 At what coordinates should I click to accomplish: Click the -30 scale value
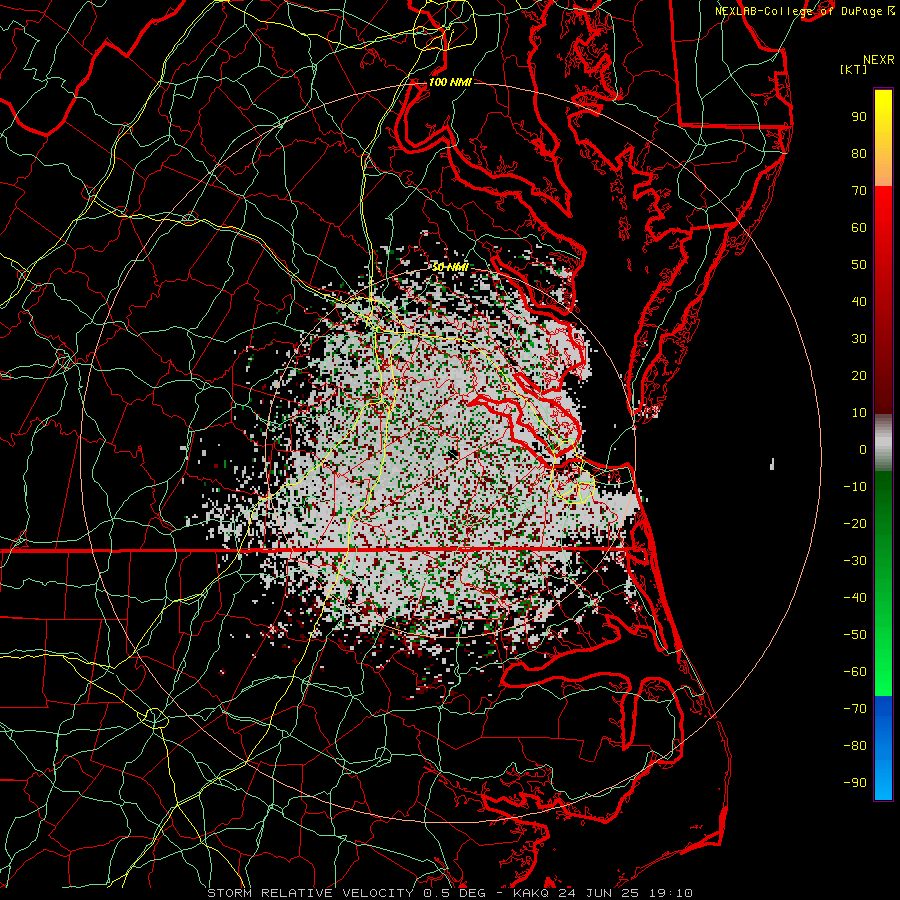point(855,561)
